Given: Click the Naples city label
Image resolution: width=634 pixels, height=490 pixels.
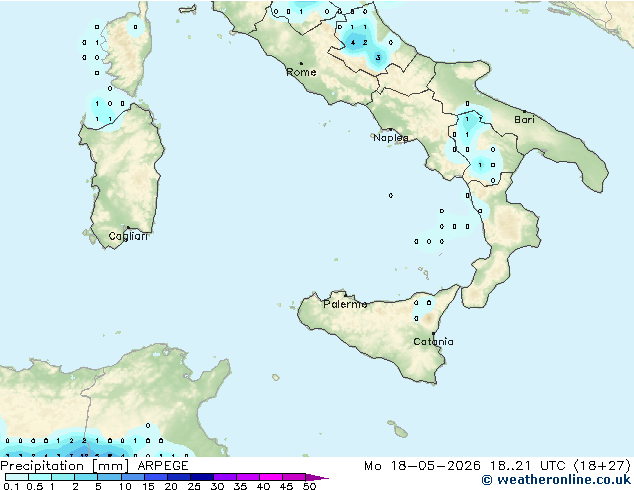Looking at the screenshot, I should (391, 138).
